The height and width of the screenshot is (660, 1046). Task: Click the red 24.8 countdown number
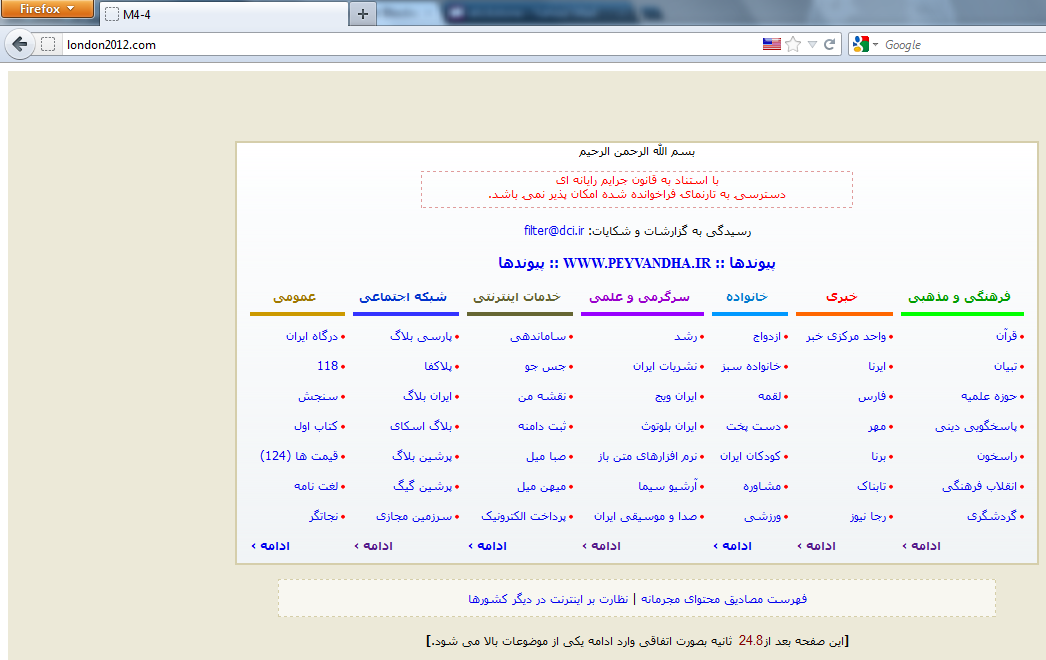click(x=750, y=641)
